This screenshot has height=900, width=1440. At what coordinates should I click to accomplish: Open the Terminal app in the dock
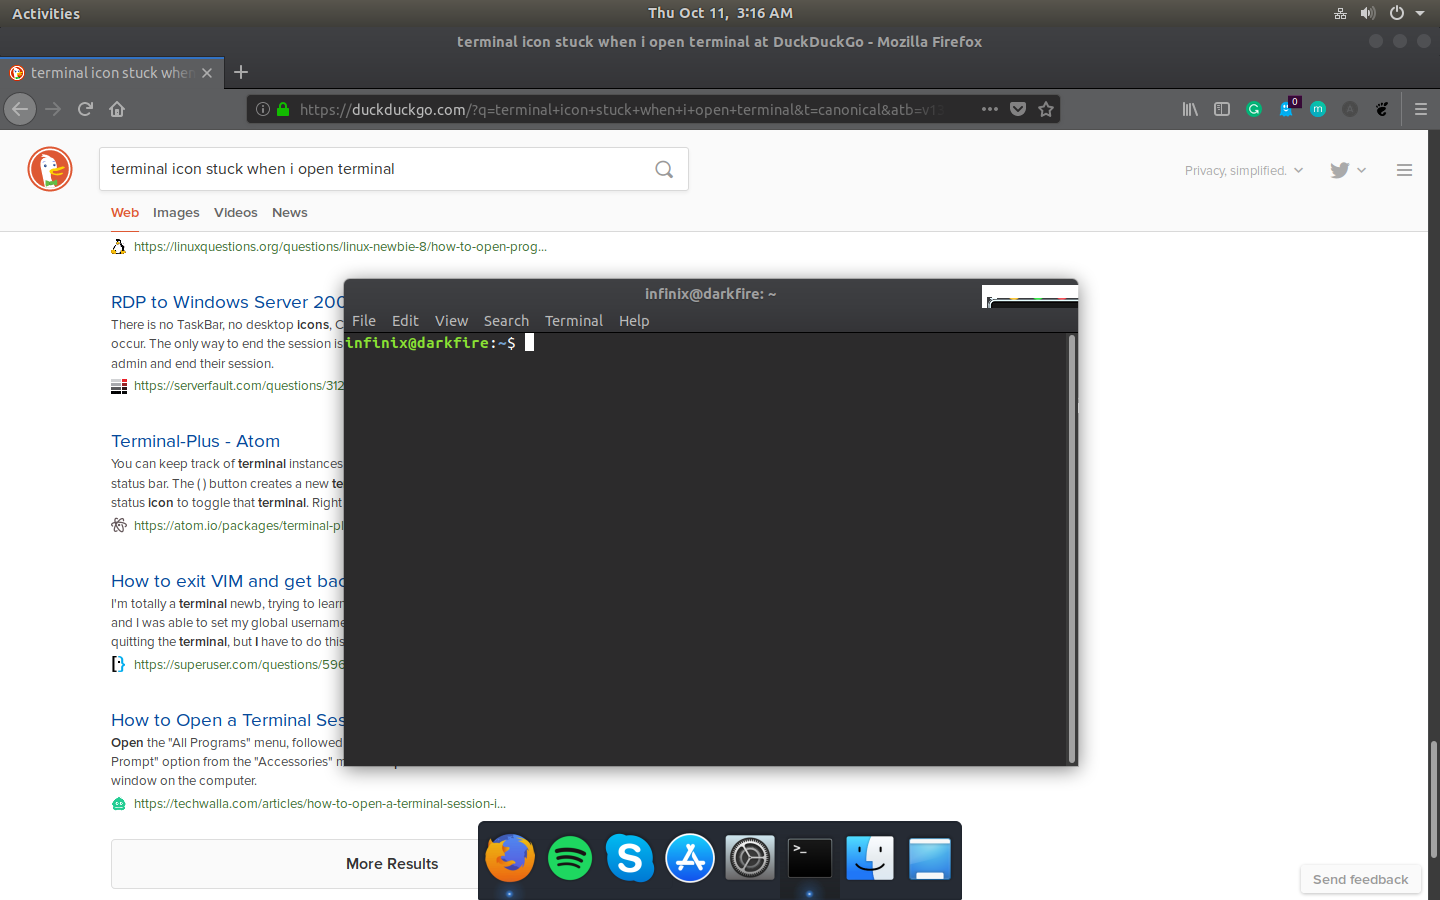tap(809, 858)
